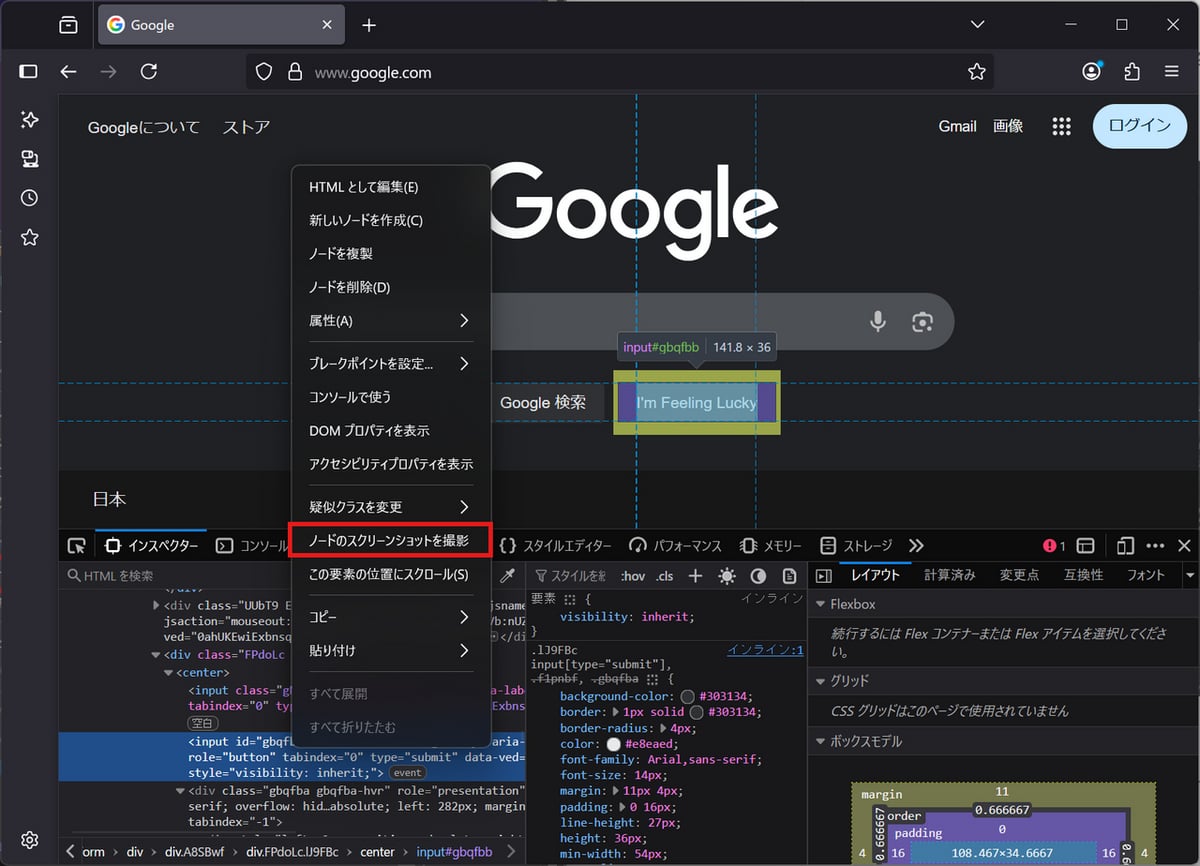Open synced tabs in the sidebar
Image resolution: width=1200 pixels, height=866 pixels.
click(29, 159)
